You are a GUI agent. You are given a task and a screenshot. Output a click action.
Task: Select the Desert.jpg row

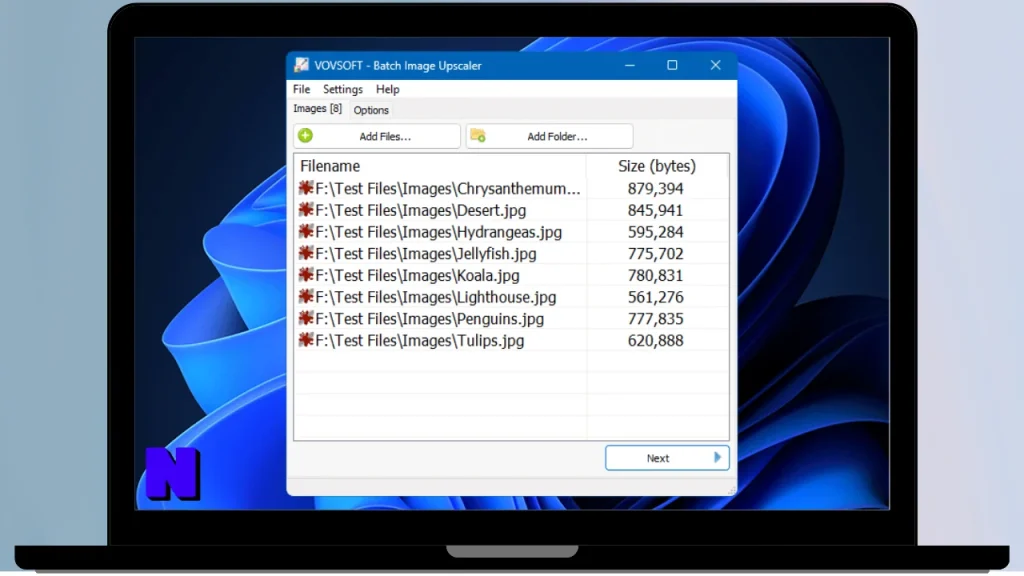511,210
